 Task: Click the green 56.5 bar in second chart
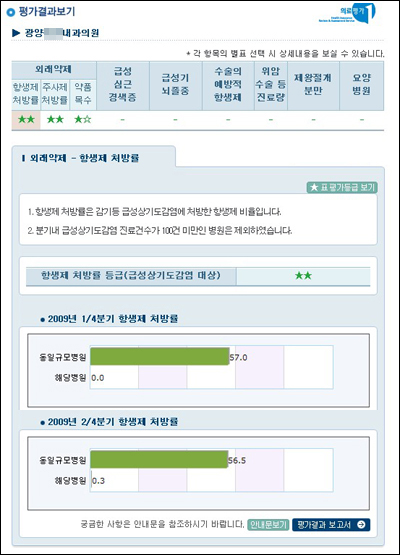pos(159,459)
